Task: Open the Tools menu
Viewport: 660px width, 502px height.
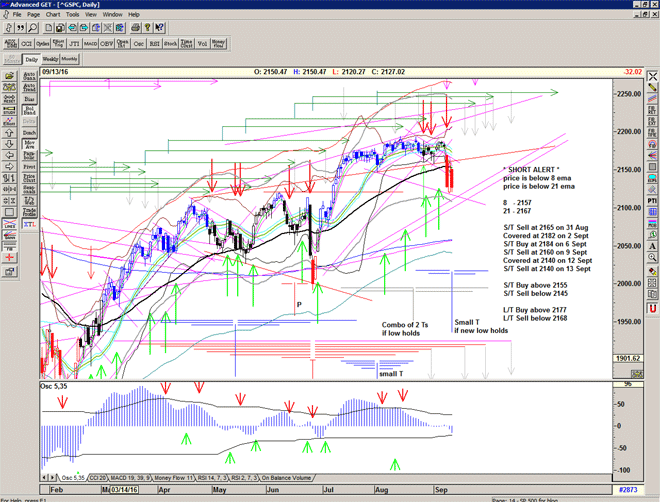Action: [x=73, y=15]
